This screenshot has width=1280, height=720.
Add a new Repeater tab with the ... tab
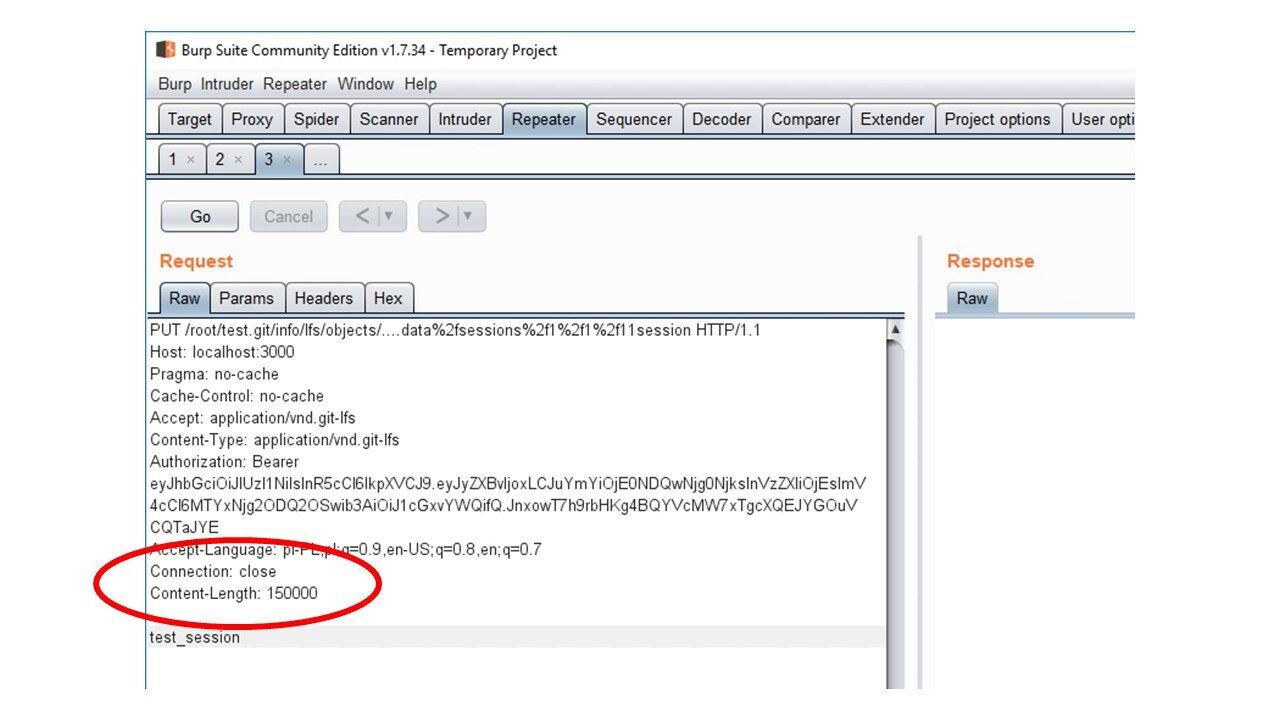click(321, 159)
